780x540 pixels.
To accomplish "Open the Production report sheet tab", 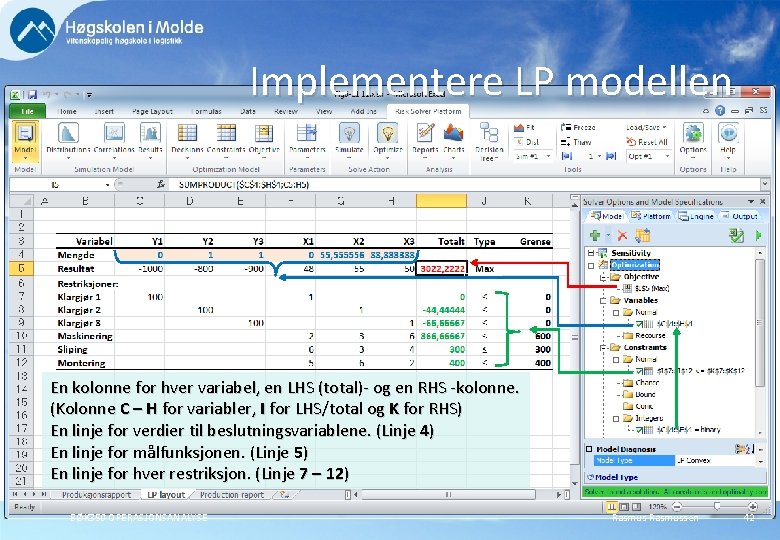I will tap(232, 495).
